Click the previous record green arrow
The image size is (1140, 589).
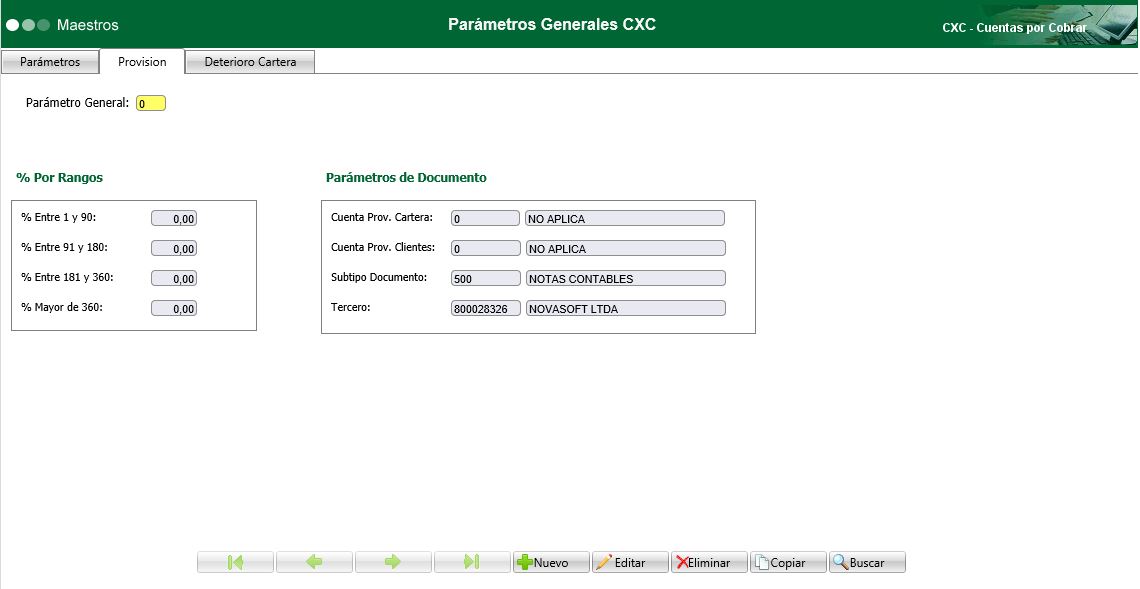tap(314, 561)
